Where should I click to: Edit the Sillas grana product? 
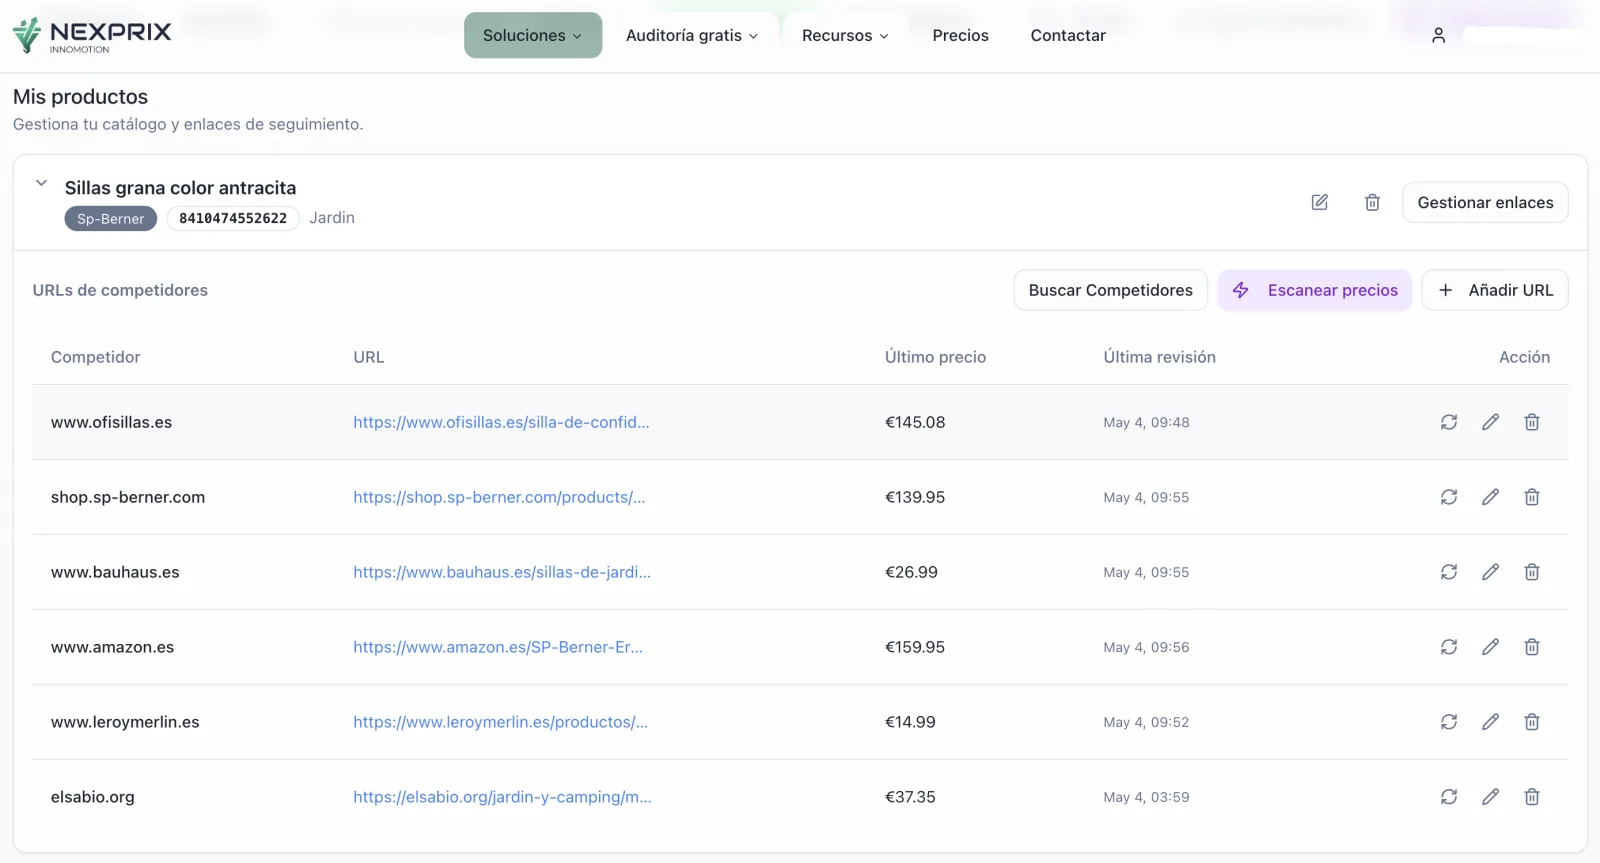(1320, 202)
